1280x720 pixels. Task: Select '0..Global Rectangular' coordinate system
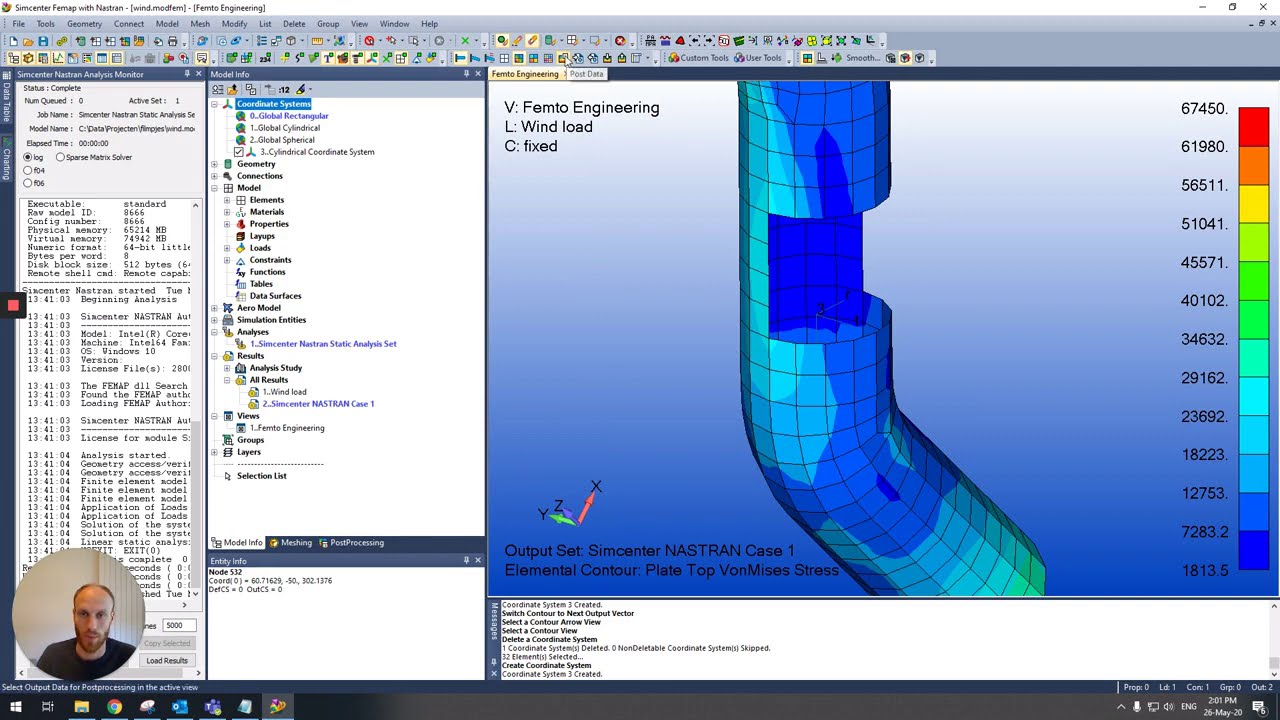(289, 116)
